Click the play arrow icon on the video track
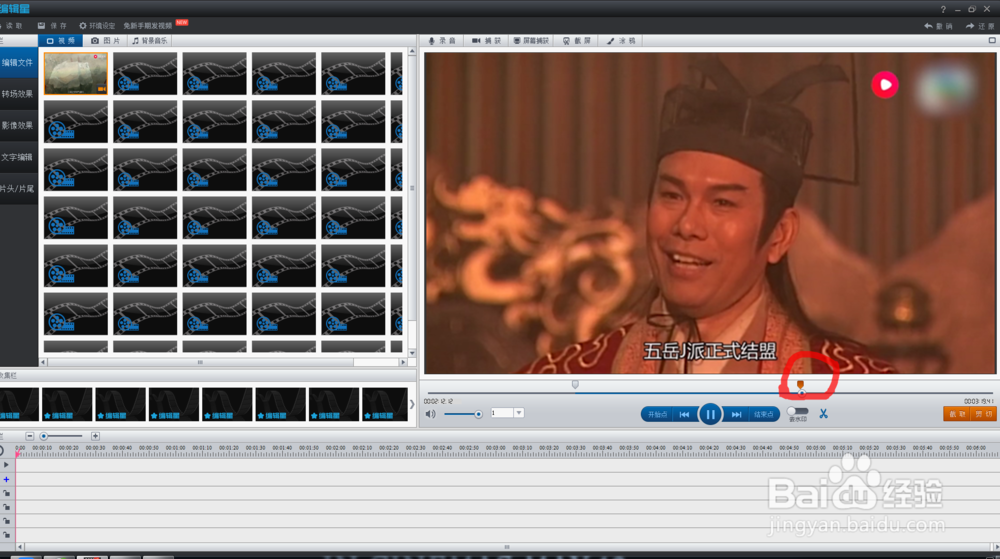Screen dimensions: 1000x559 6,465
